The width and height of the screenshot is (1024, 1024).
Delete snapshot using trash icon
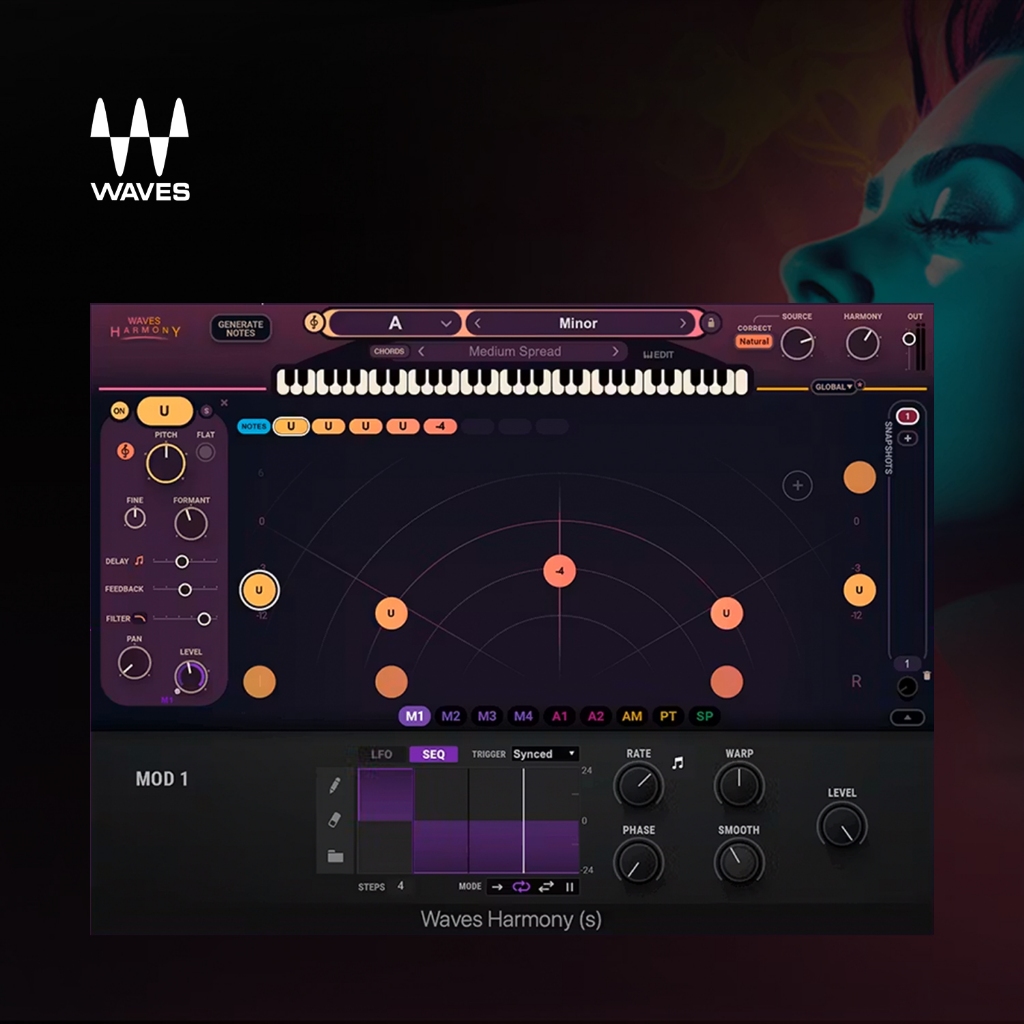point(927,676)
